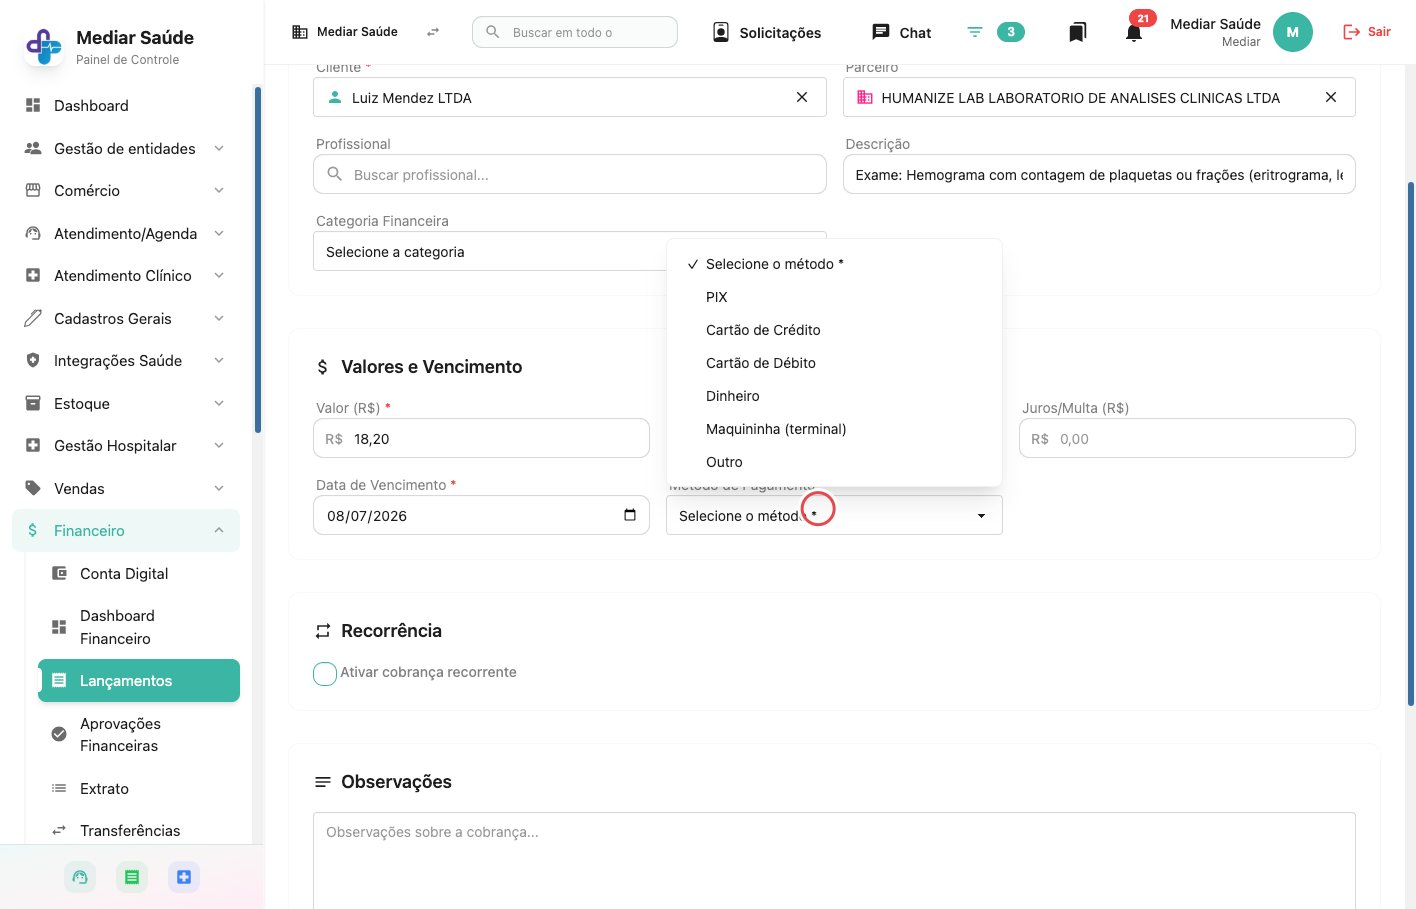Open the calendar picker in Data de Vencimento
The width and height of the screenshot is (1416, 909).
click(630, 515)
